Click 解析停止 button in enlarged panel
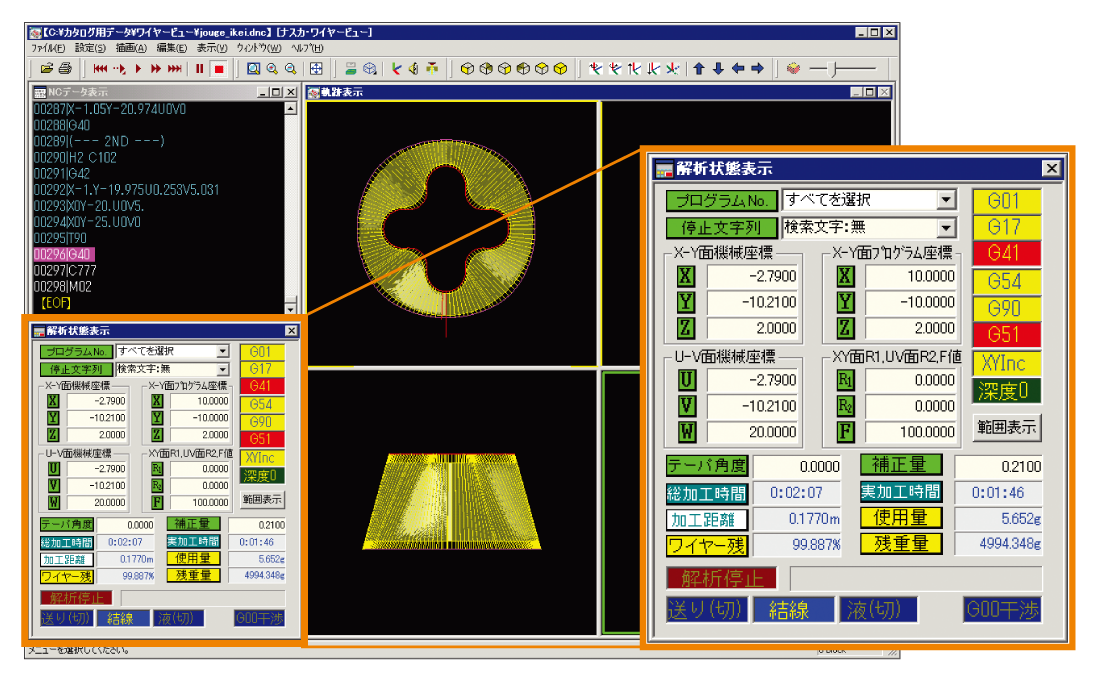Image resolution: width=1094 pixels, height=680 pixels. point(721,578)
